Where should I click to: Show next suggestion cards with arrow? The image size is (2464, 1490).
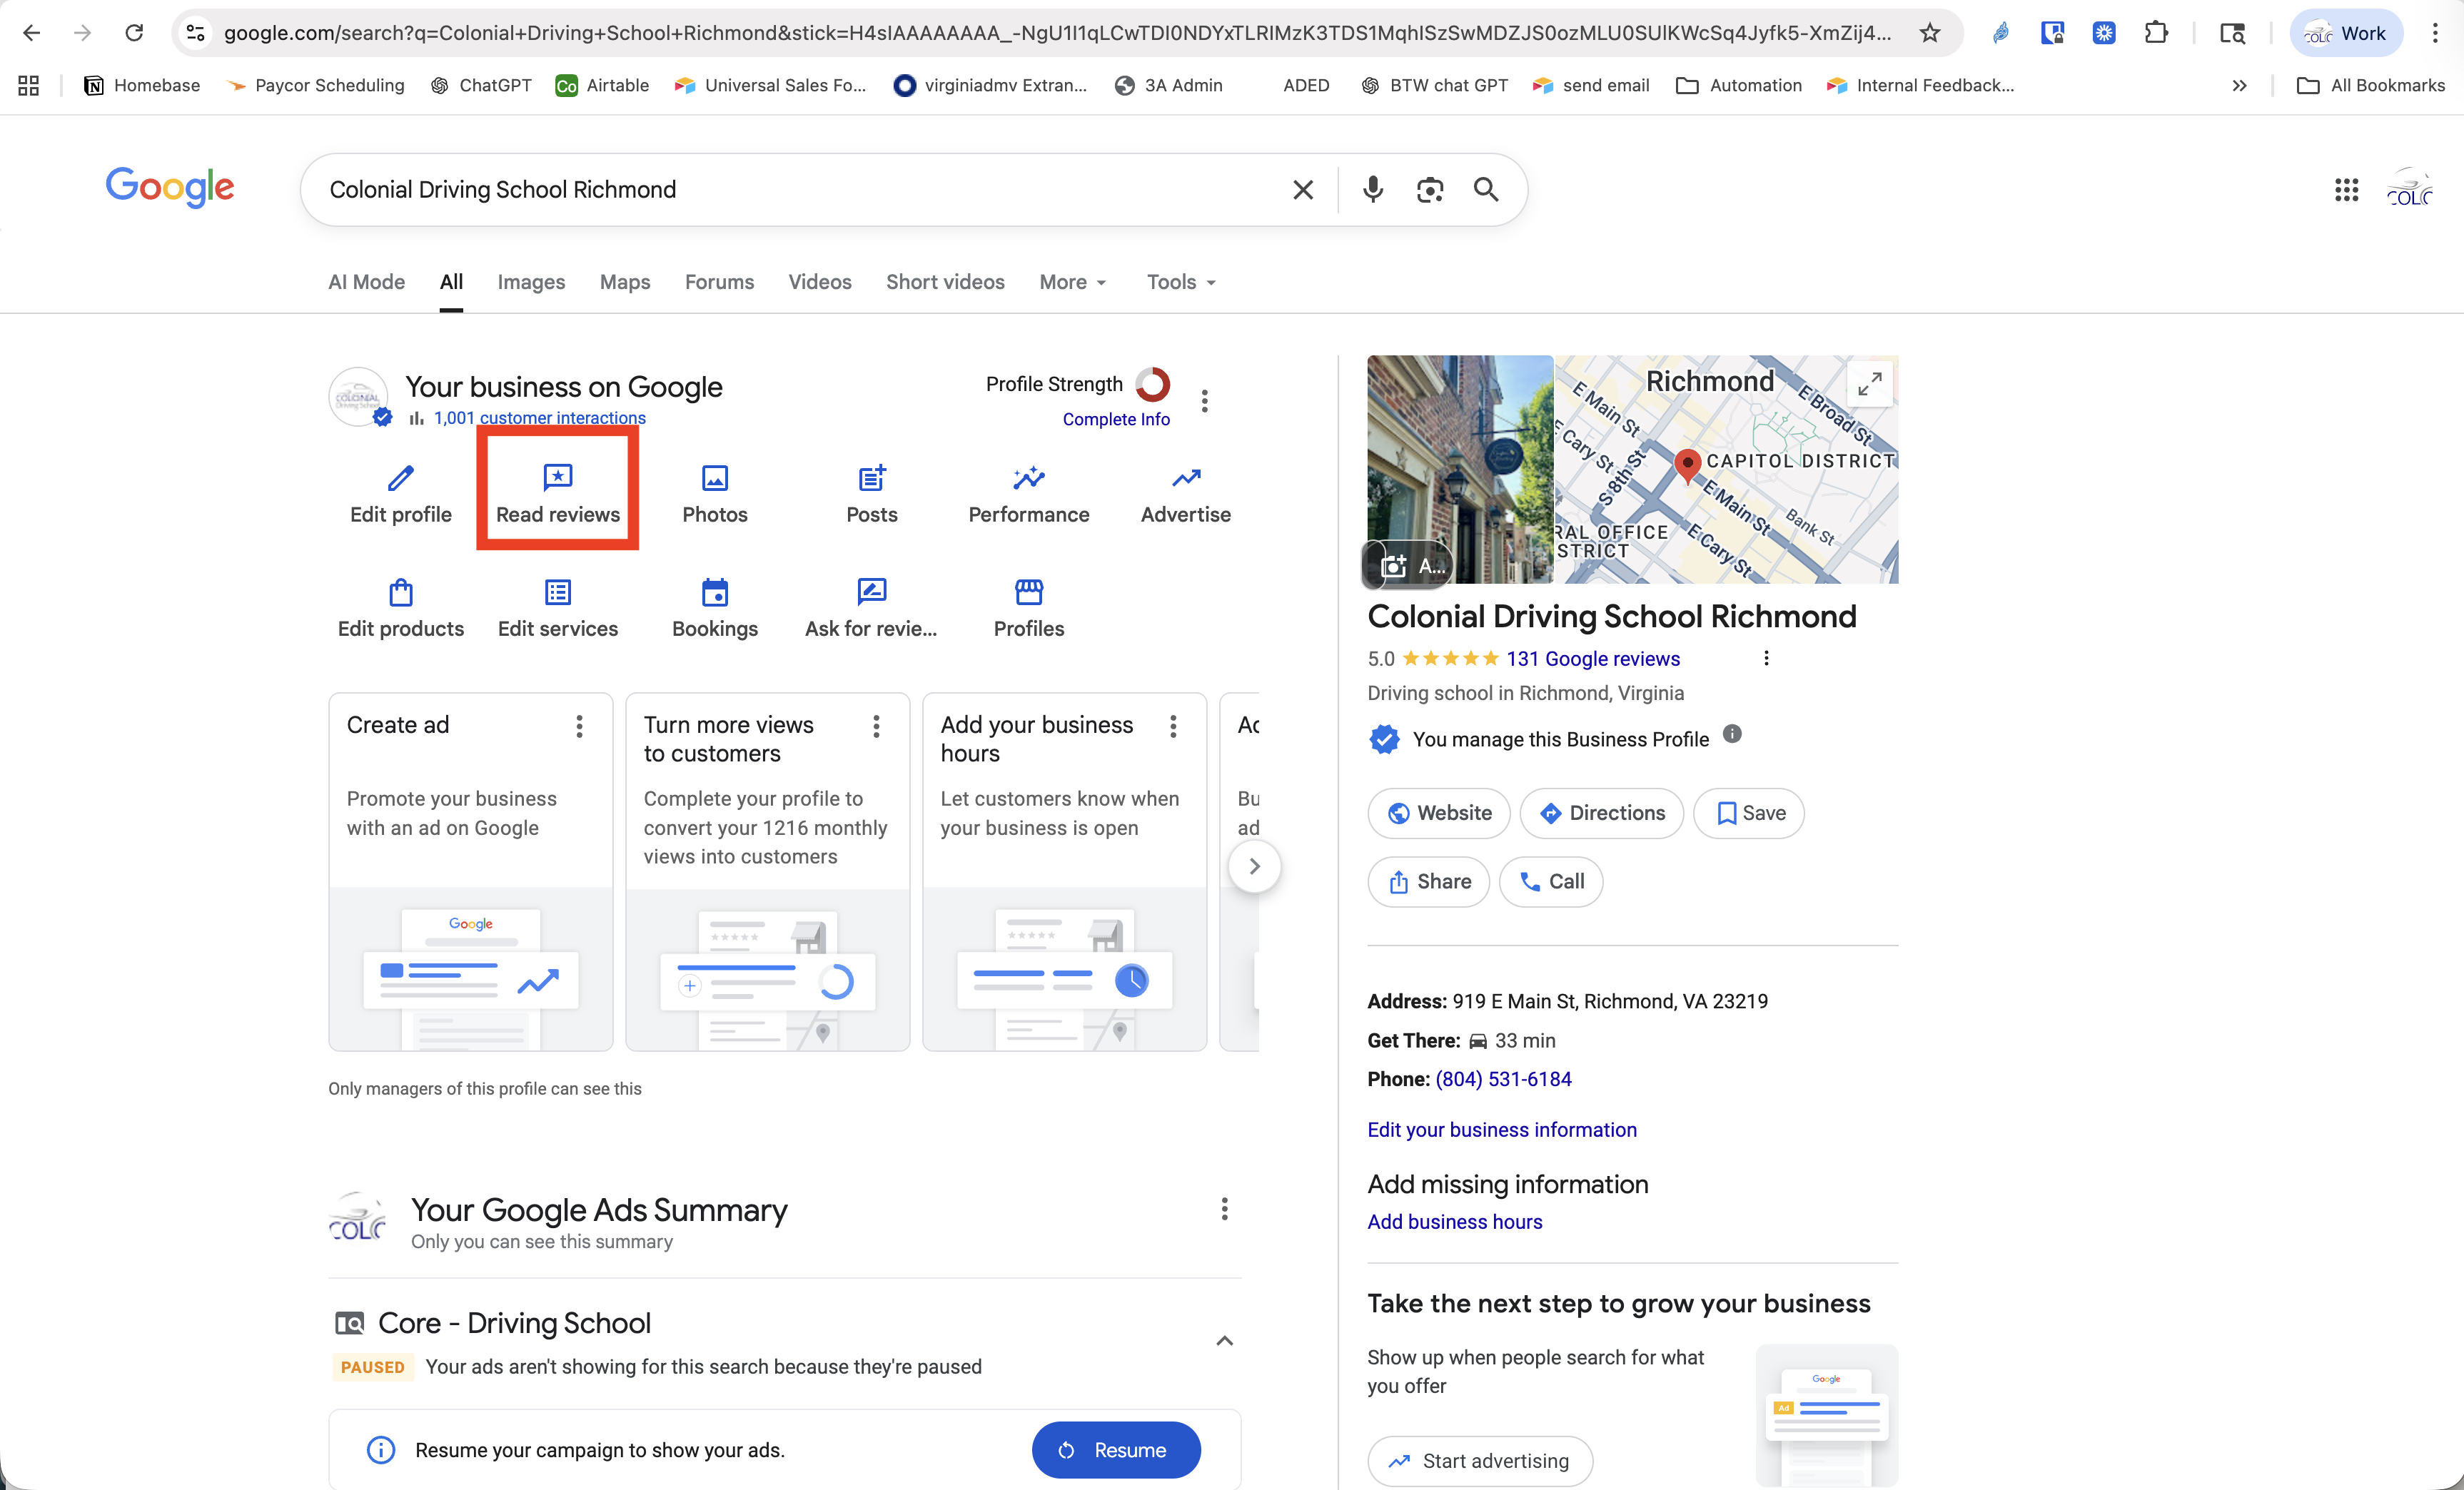click(x=1254, y=866)
